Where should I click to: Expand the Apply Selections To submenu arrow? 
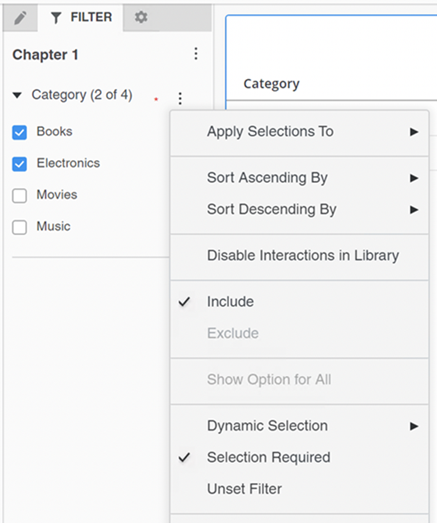tap(414, 132)
